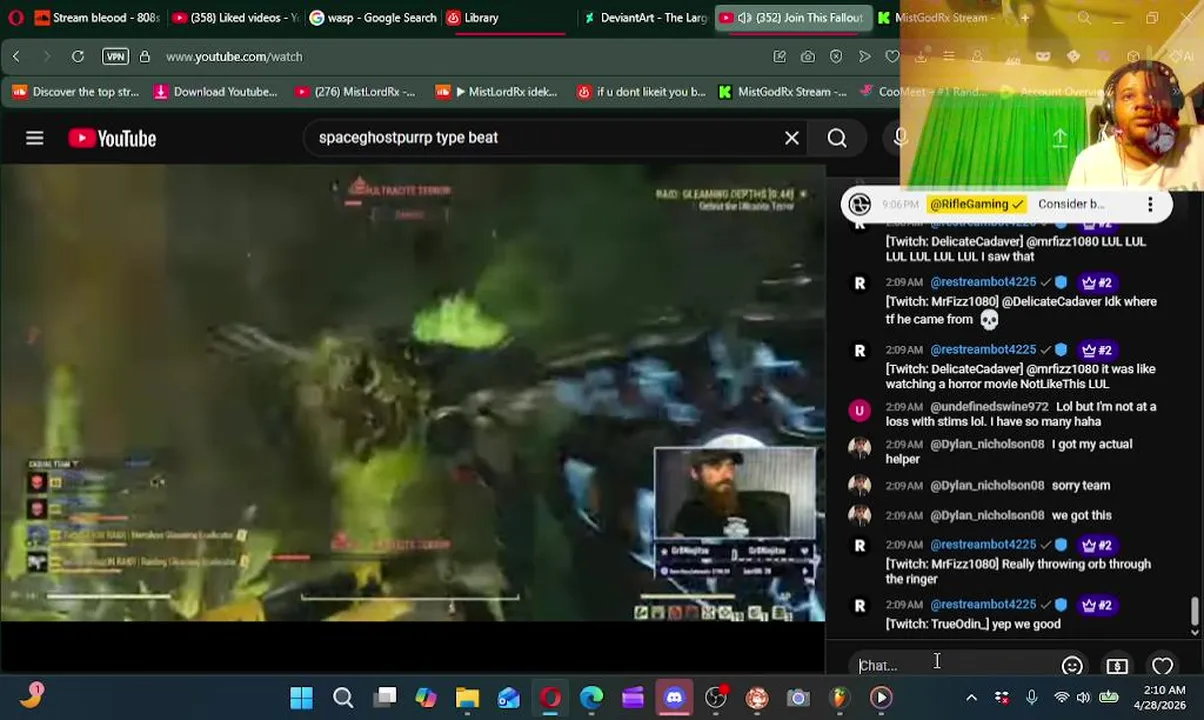Open Discover the top str... bookmark
1204x720 pixels.
[x=76, y=92]
